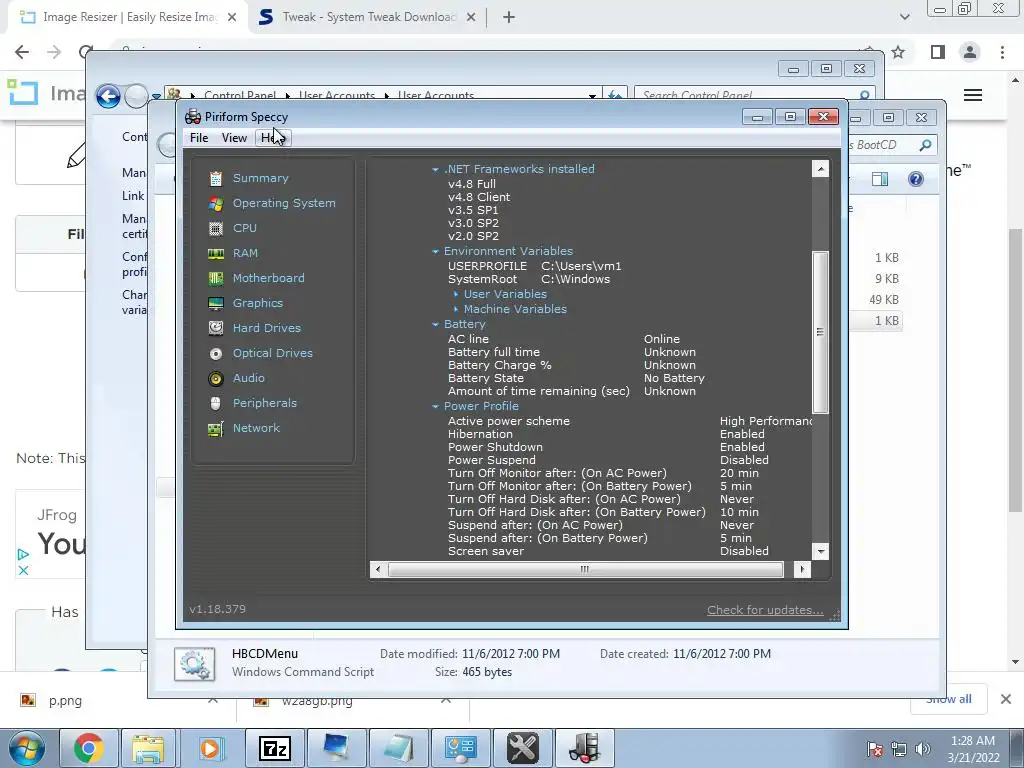This screenshot has height=768, width=1024.
Task: Close the Image Resizer tab
Action: pyautogui.click(x=232, y=18)
